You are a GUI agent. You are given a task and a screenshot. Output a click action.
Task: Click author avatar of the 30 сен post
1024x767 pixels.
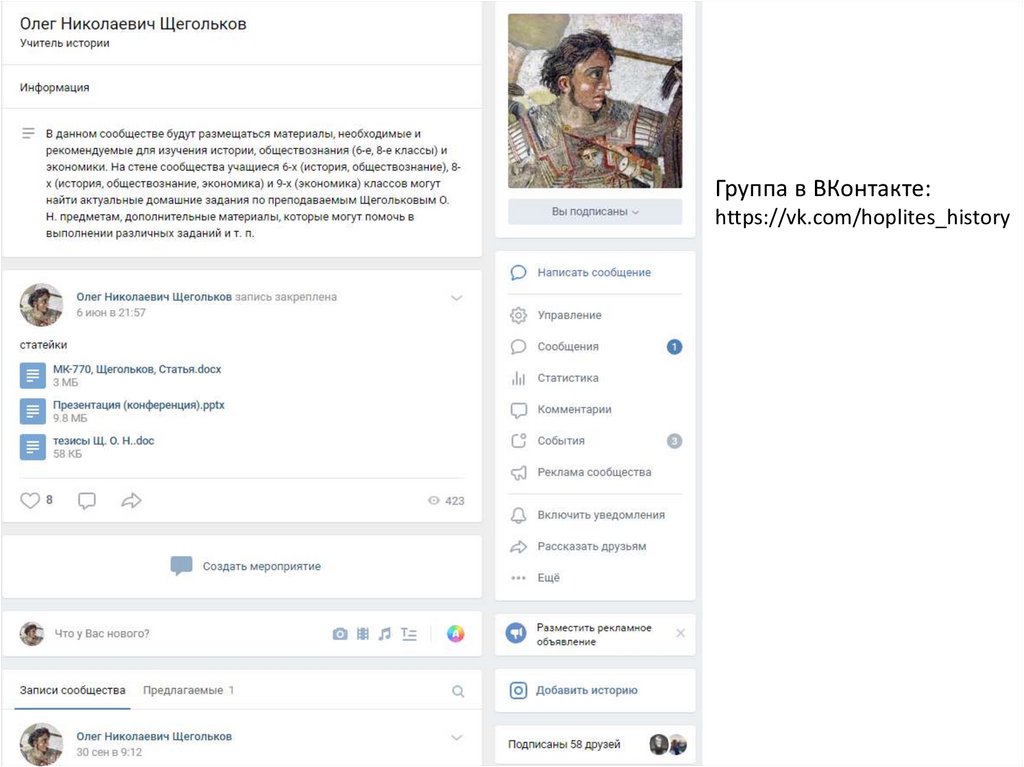(42, 744)
